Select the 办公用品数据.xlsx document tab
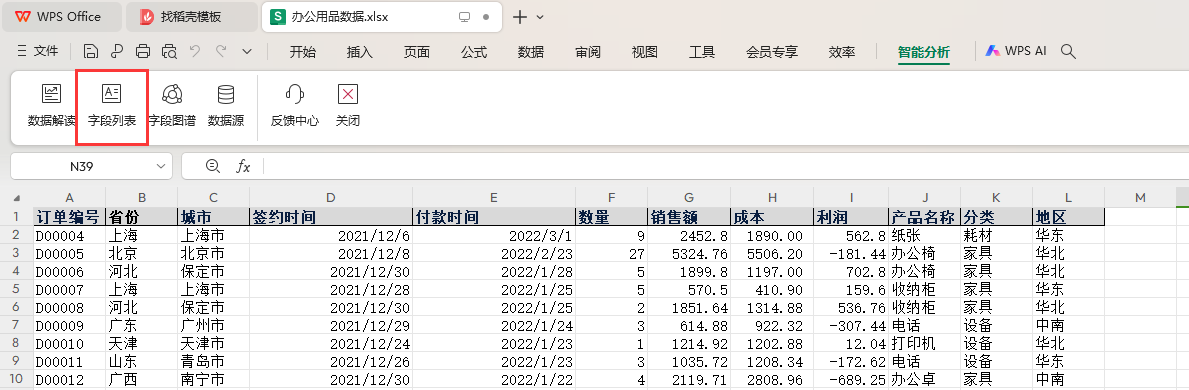Viewport: 1189px width, 390px height. (x=381, y=17)
